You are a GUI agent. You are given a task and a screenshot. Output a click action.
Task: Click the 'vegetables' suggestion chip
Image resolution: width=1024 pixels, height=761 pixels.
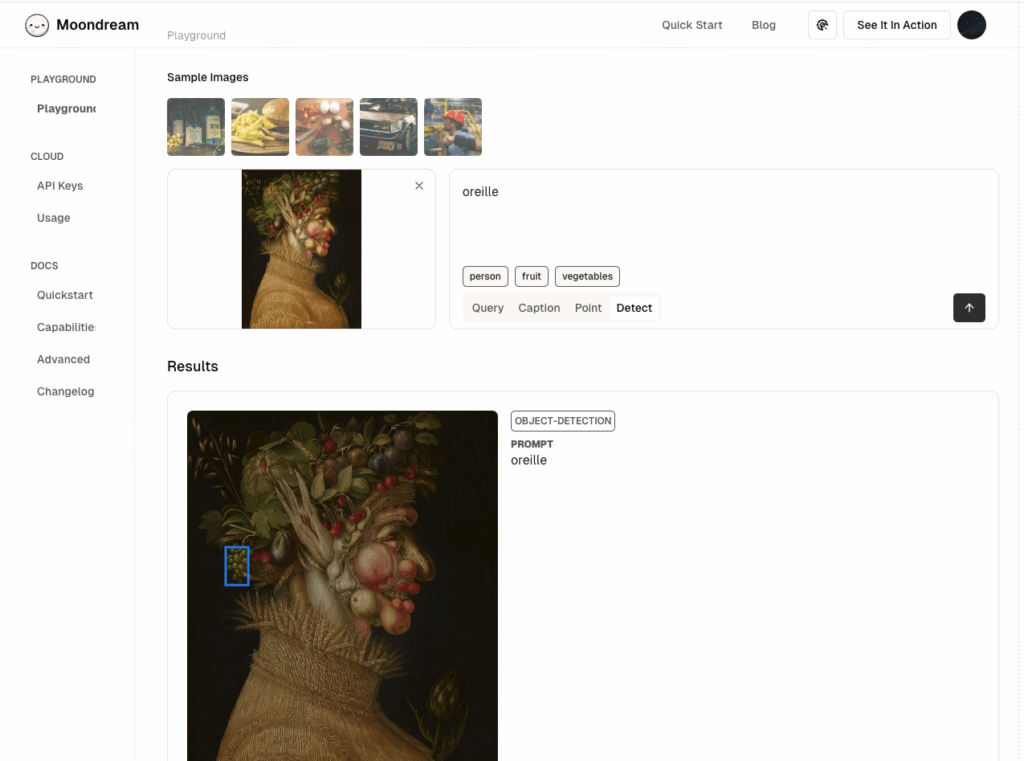click(587, 276)
